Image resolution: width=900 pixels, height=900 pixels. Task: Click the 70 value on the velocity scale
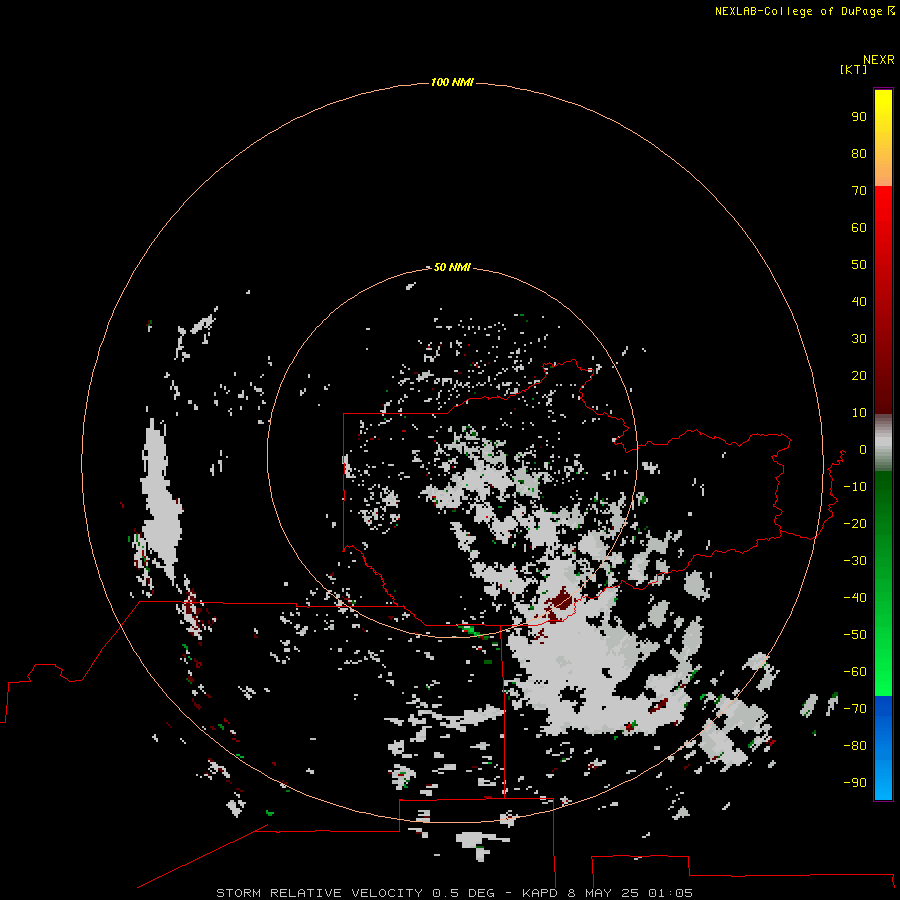[859, 191]
